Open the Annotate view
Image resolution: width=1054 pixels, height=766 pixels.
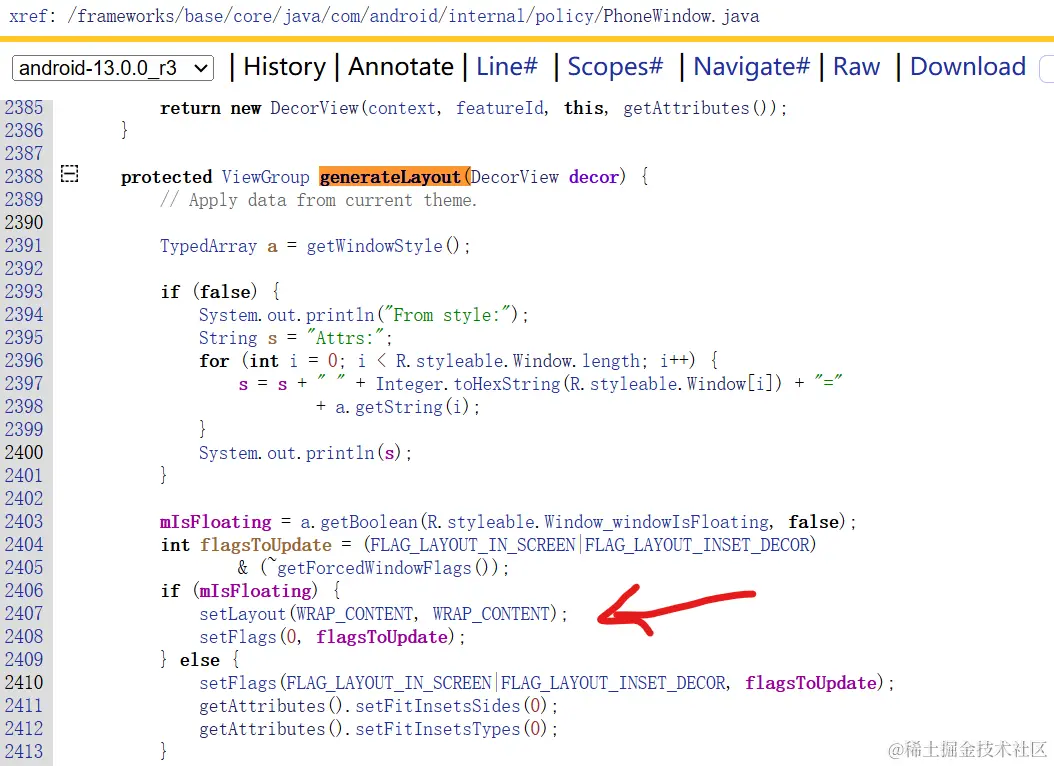point(401,67)
